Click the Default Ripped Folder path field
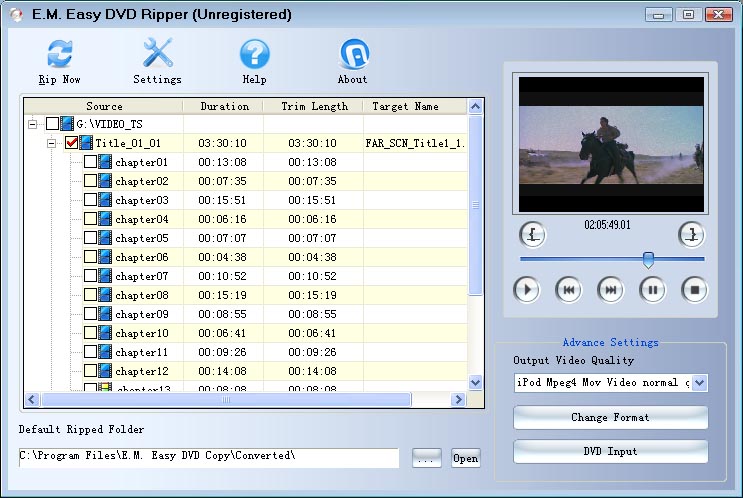 coord(208,457)
